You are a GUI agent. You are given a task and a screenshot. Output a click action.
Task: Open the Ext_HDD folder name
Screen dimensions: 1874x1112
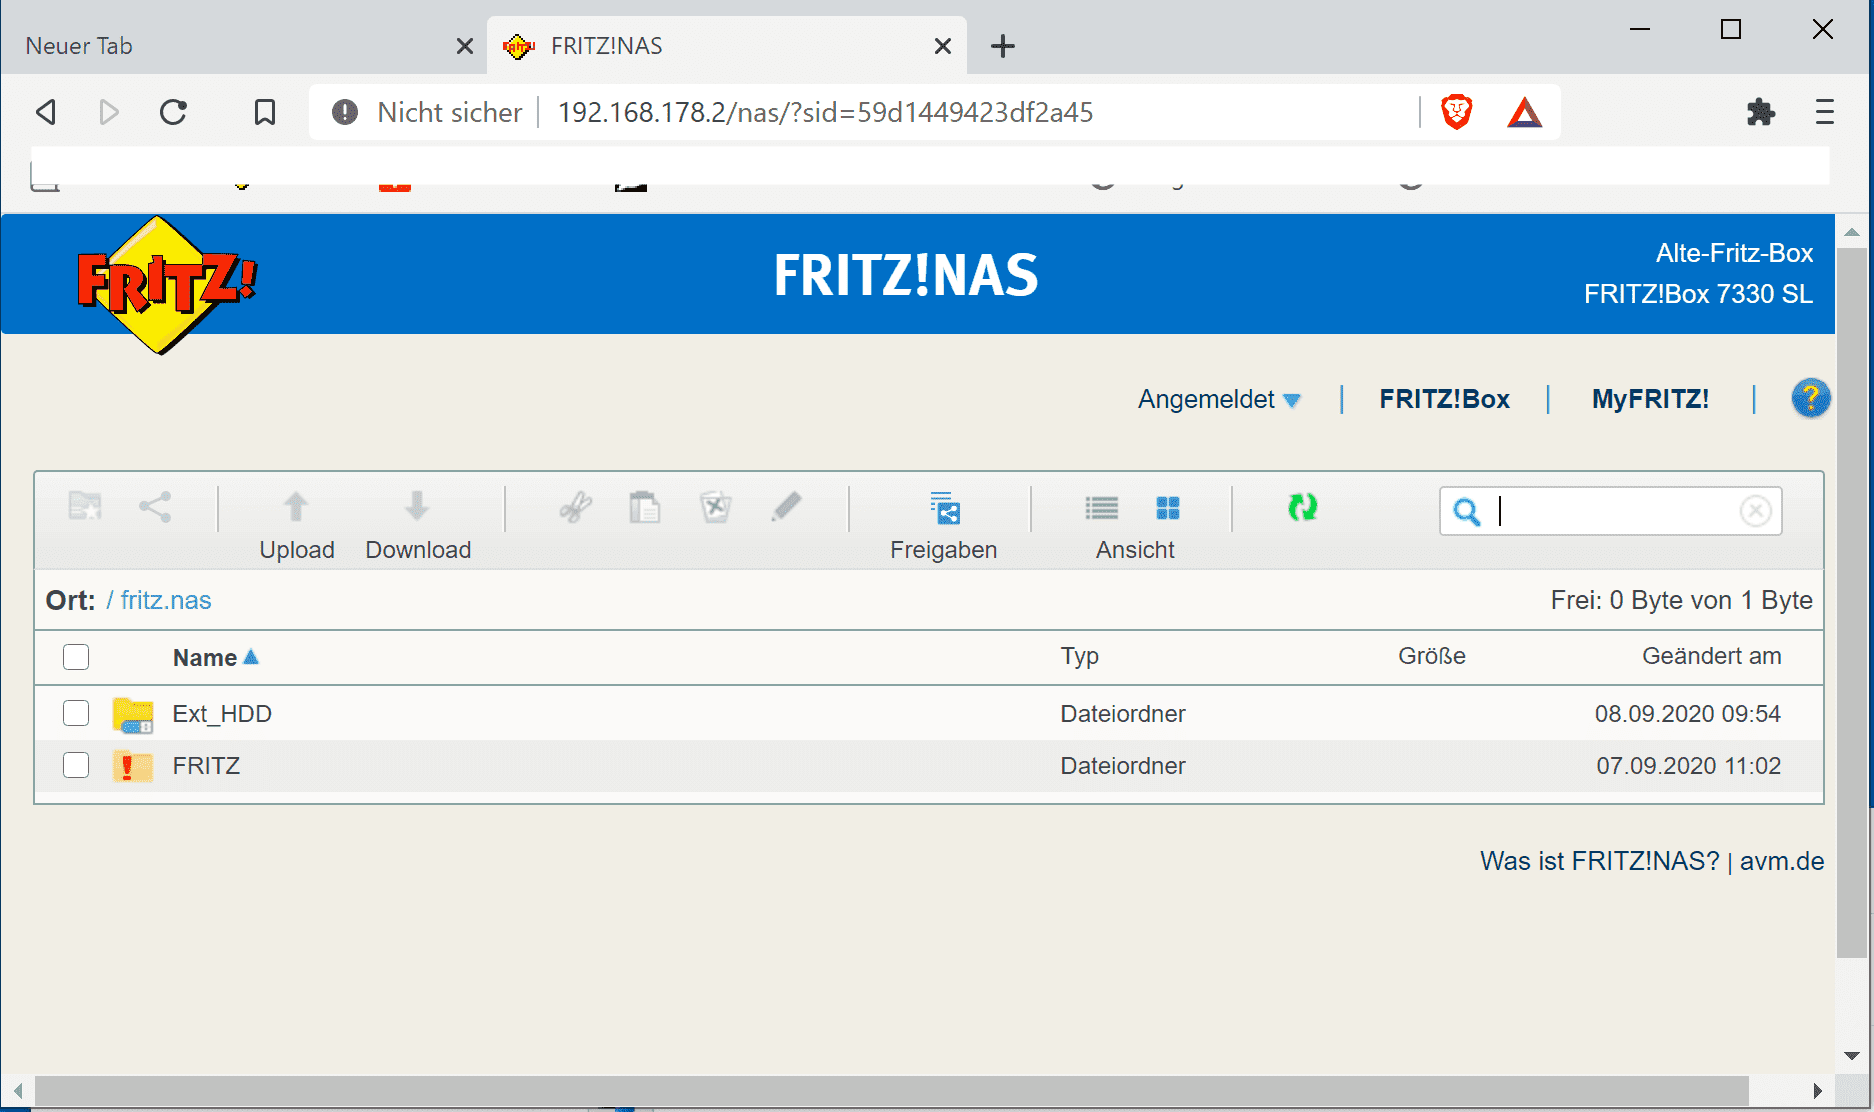[x=222, y=714]
